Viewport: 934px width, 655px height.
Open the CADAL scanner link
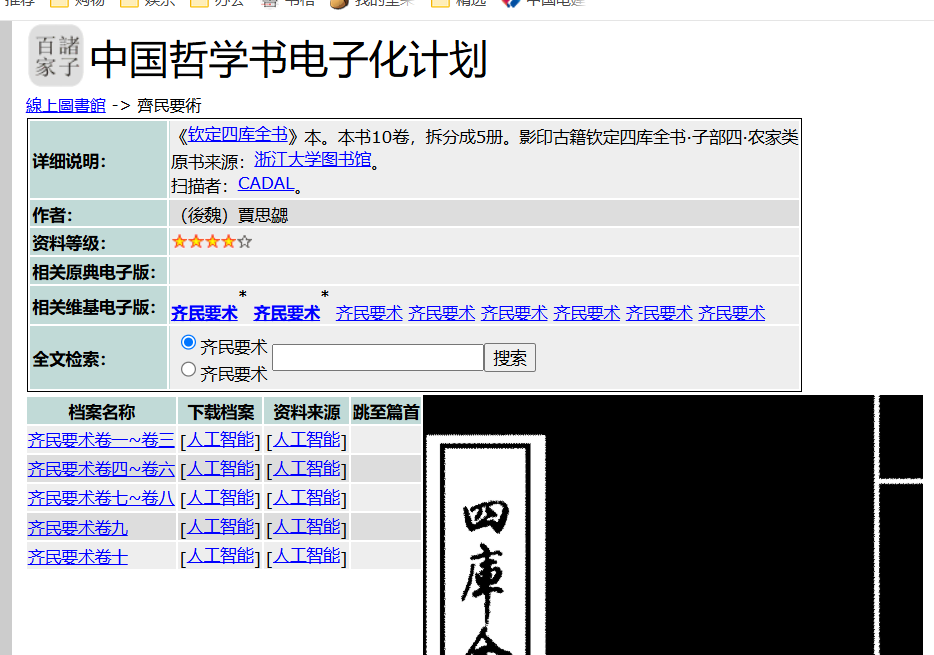click(x=266, y=183)
